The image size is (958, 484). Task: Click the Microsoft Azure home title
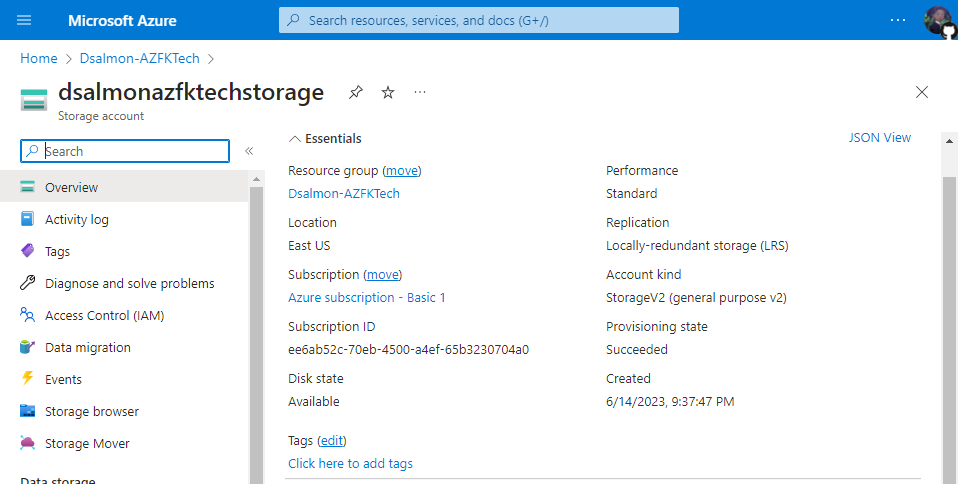(x=122, y=21)
